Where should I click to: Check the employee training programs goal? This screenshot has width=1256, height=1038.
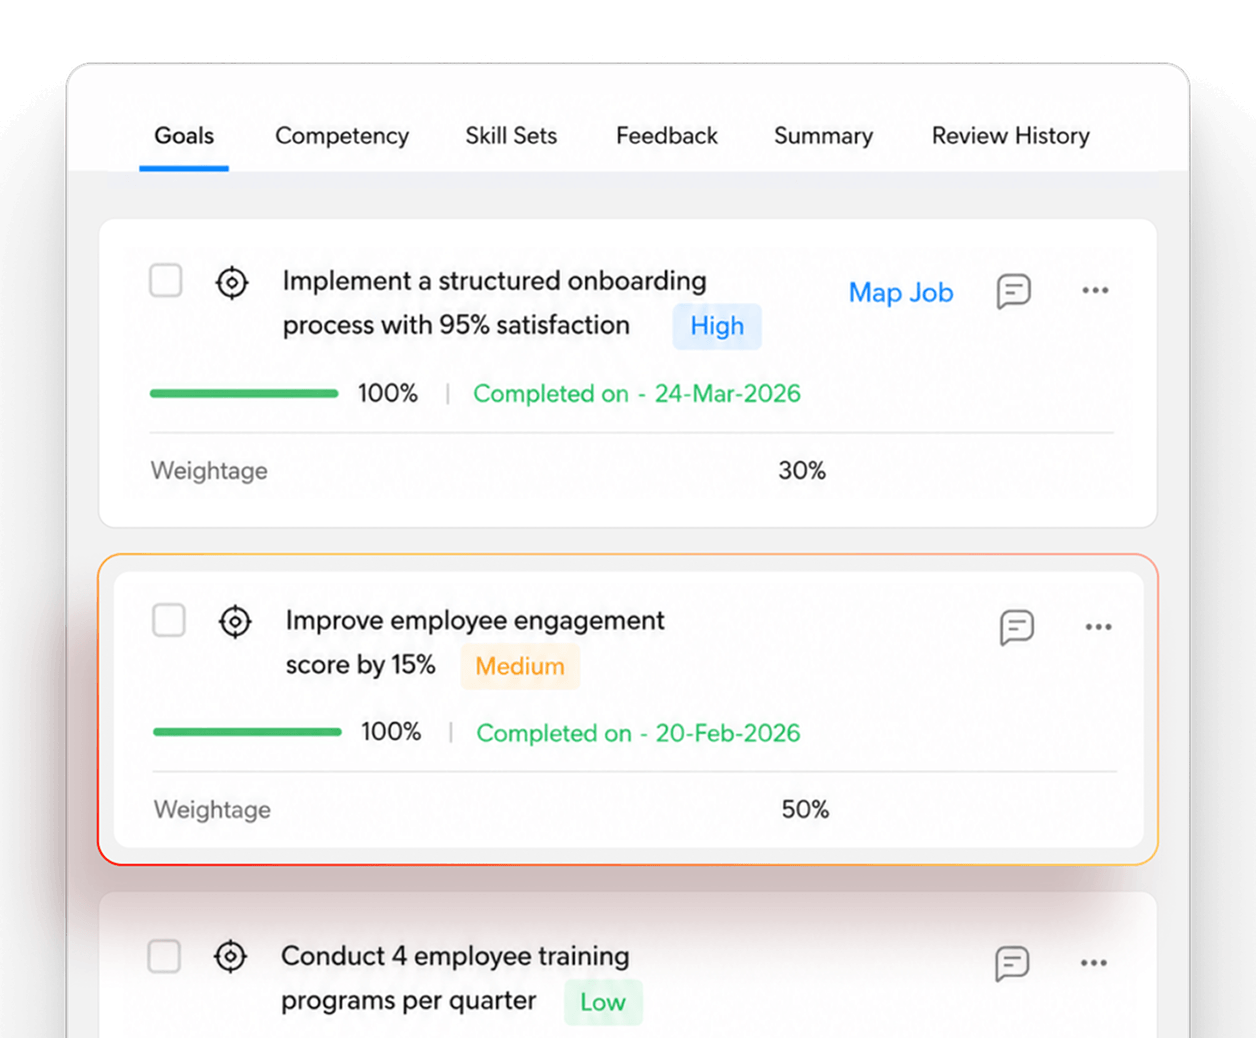click(x=164, y=956)
